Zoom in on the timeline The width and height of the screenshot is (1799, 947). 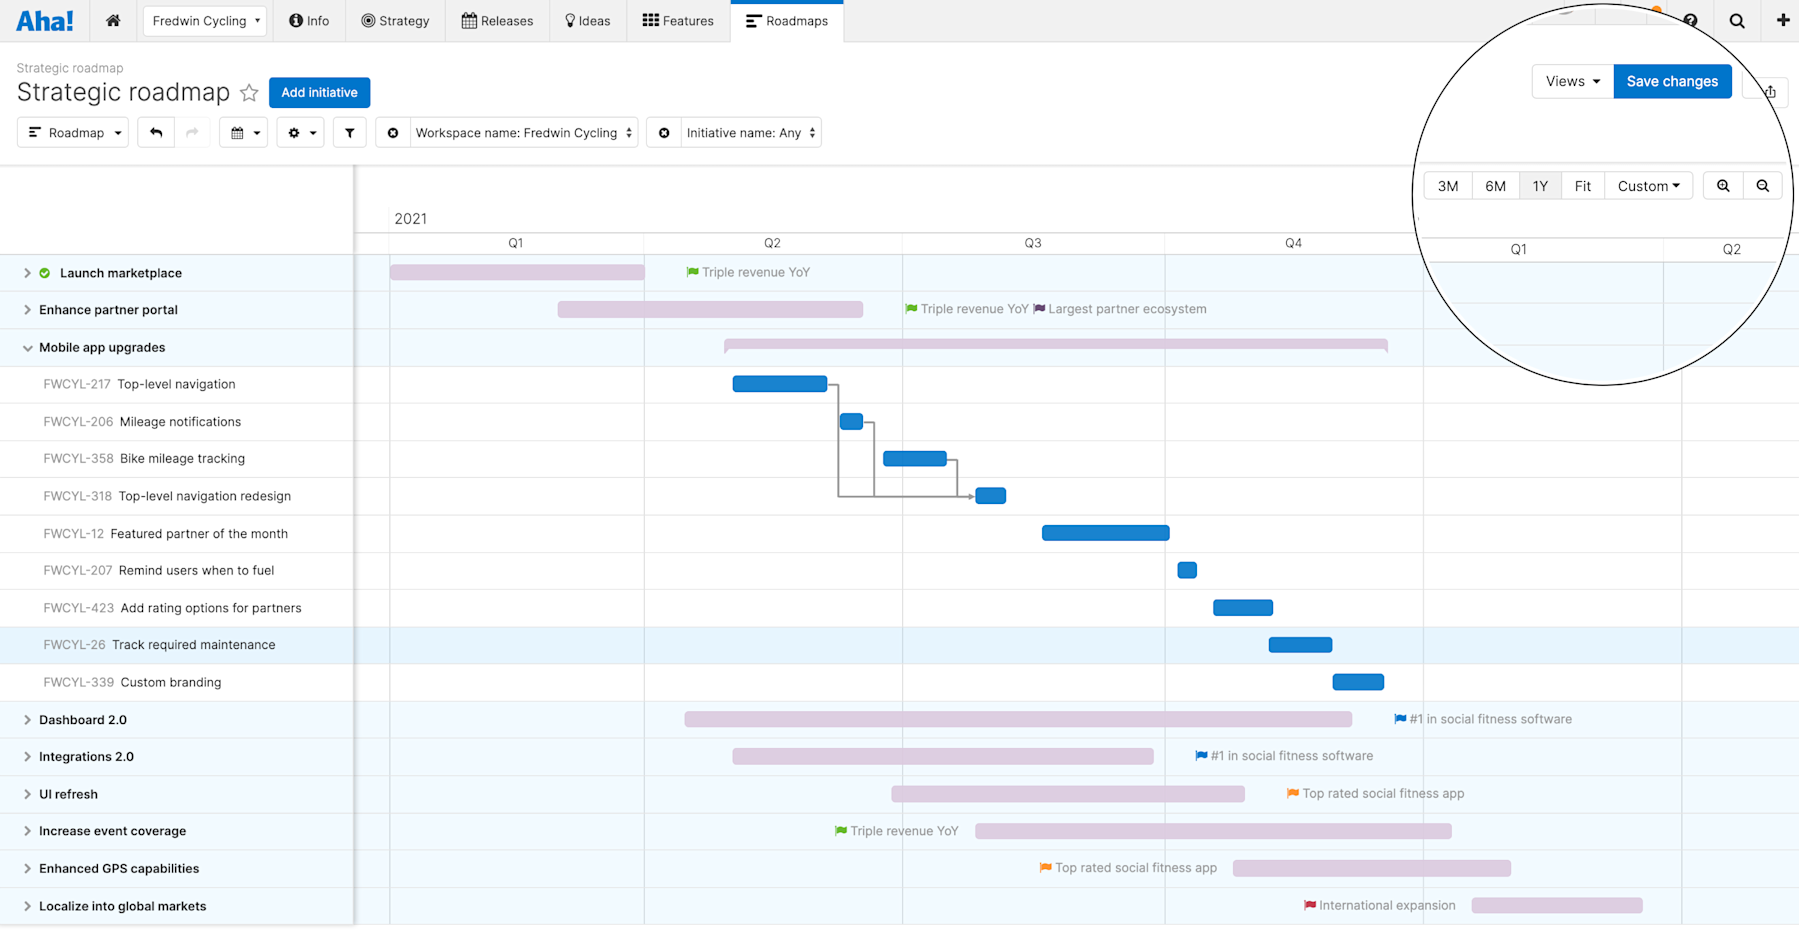point(1723,185)
